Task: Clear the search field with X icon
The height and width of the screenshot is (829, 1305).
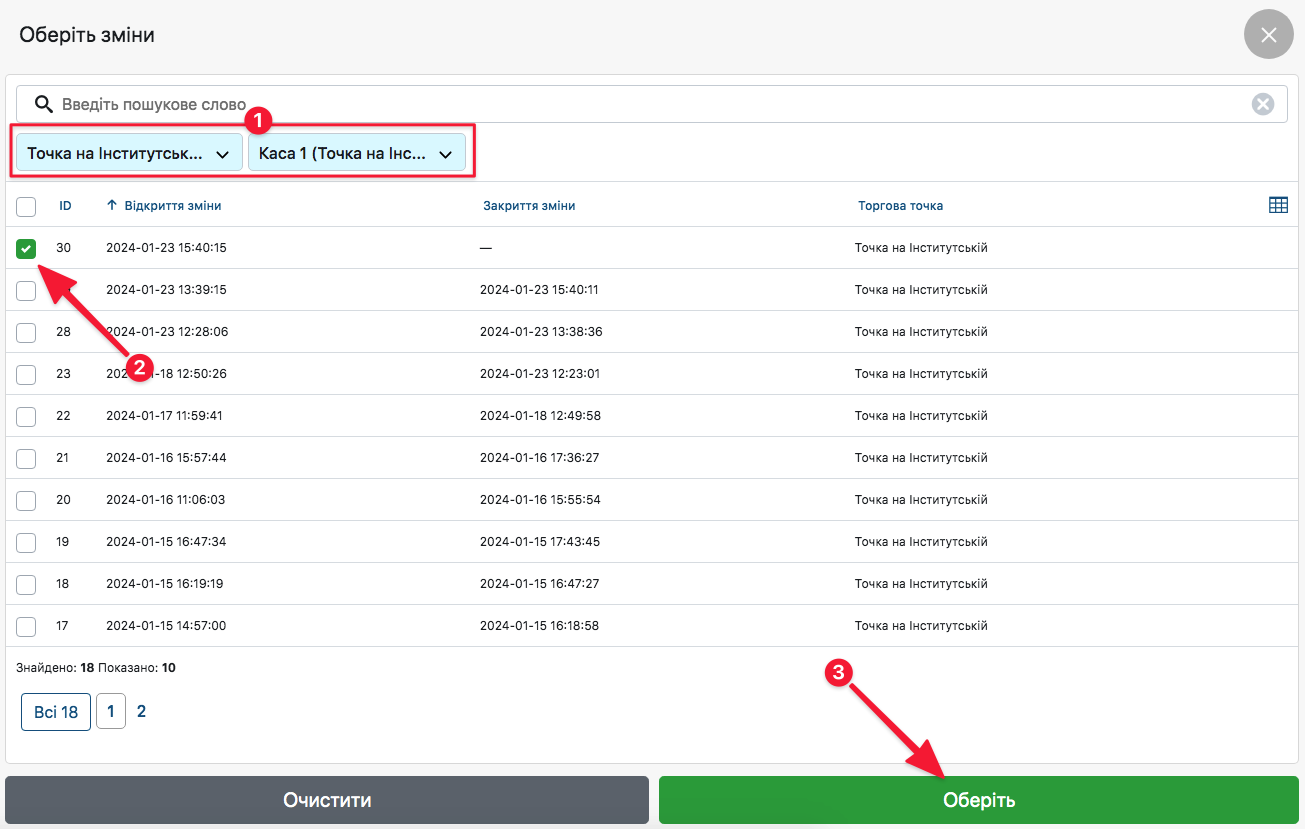Action: click(1263, 104)
